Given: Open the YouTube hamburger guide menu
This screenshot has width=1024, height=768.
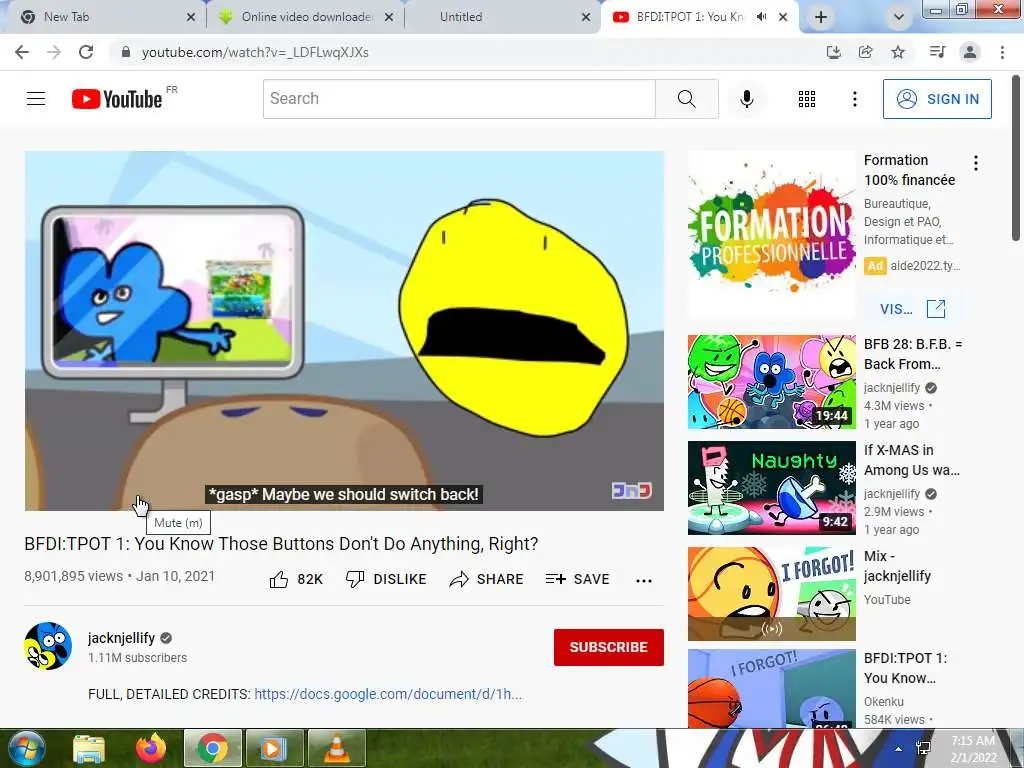Looking at the screenshot, I should 36,99.
